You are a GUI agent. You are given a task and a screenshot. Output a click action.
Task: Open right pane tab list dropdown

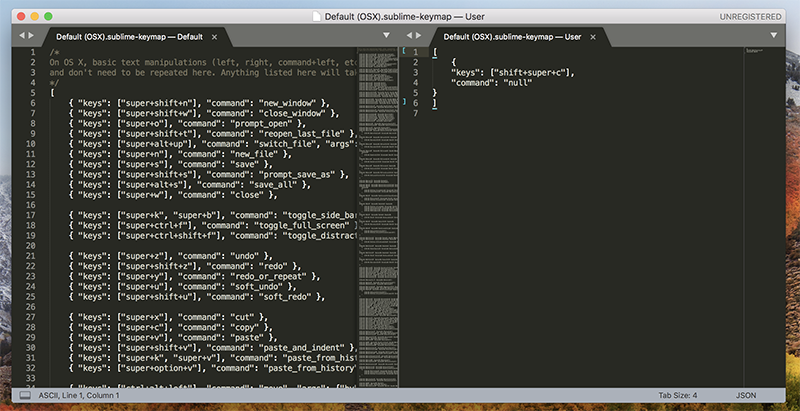tap(774, 36)
